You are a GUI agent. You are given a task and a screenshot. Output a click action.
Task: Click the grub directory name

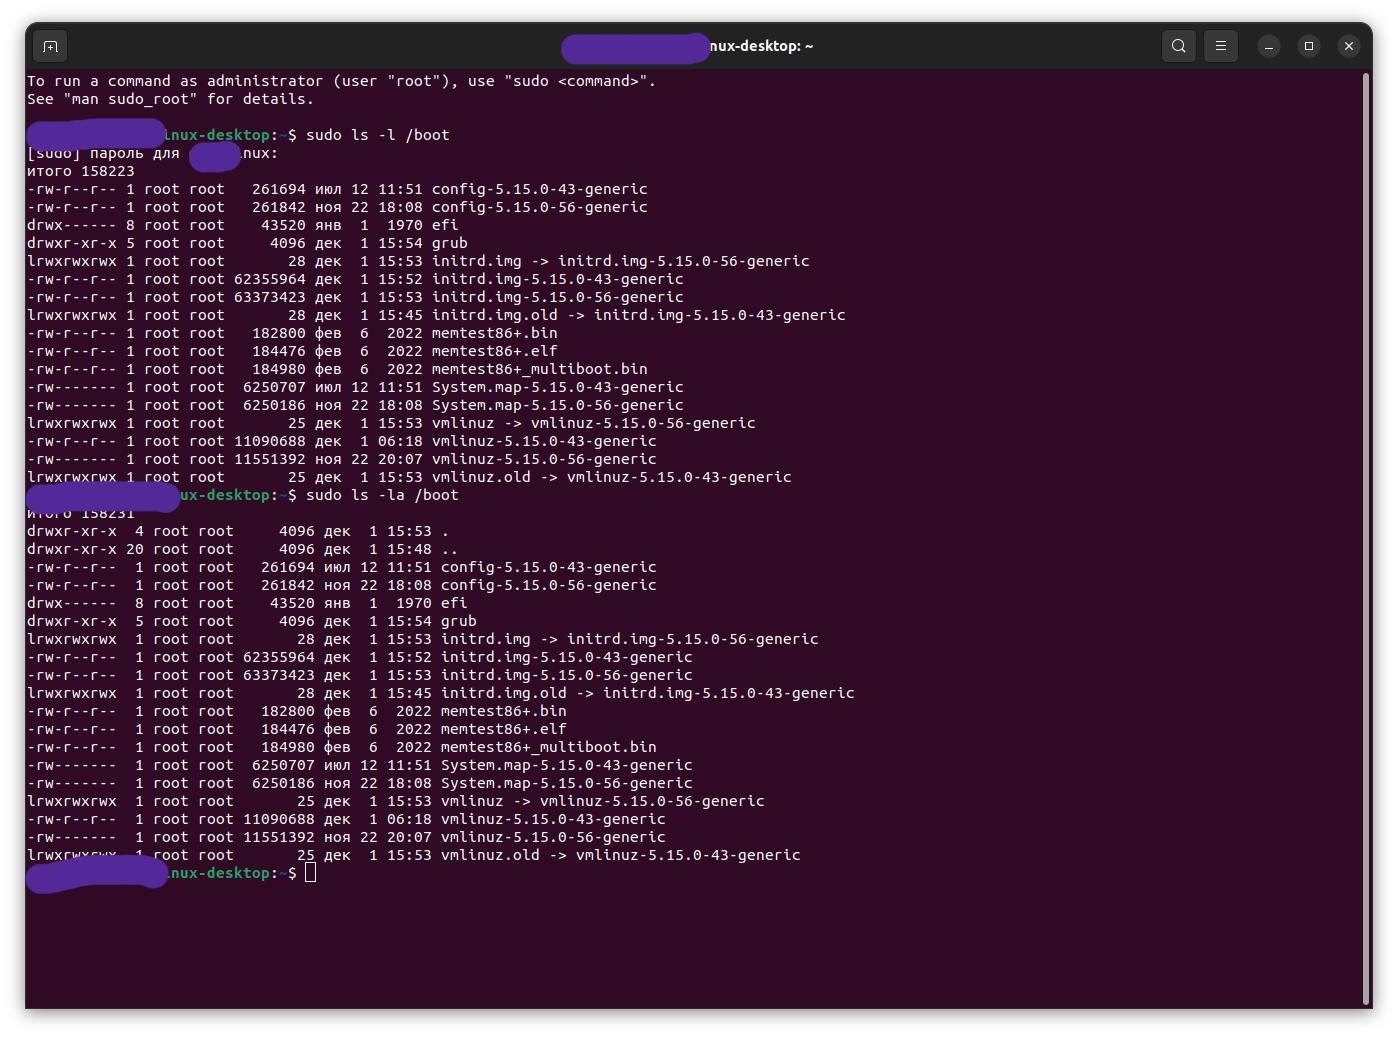click(x=450, y=242)
